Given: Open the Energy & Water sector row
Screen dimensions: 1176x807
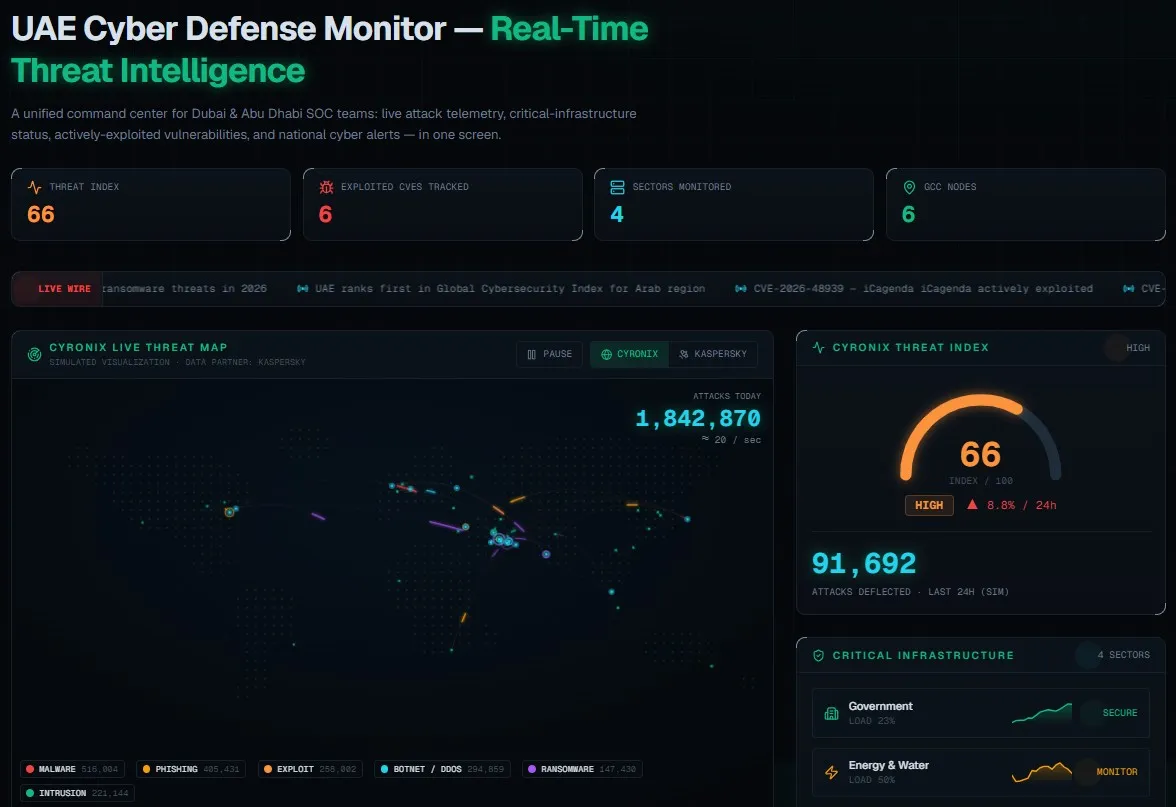Looking at the screenshot, I should point(981,772).
